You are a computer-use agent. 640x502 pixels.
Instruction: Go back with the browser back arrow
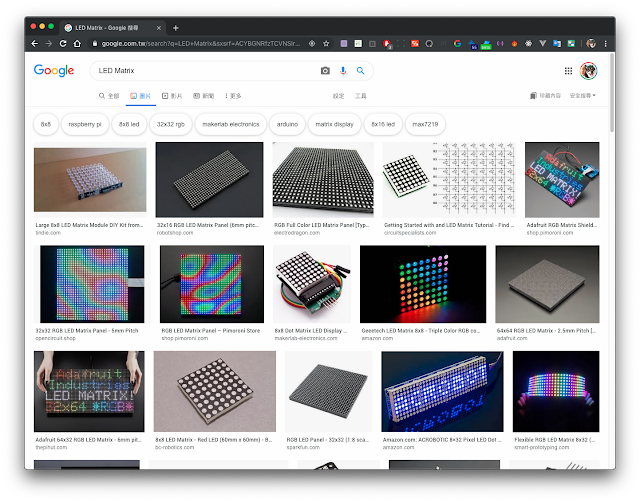click(35, 44)
